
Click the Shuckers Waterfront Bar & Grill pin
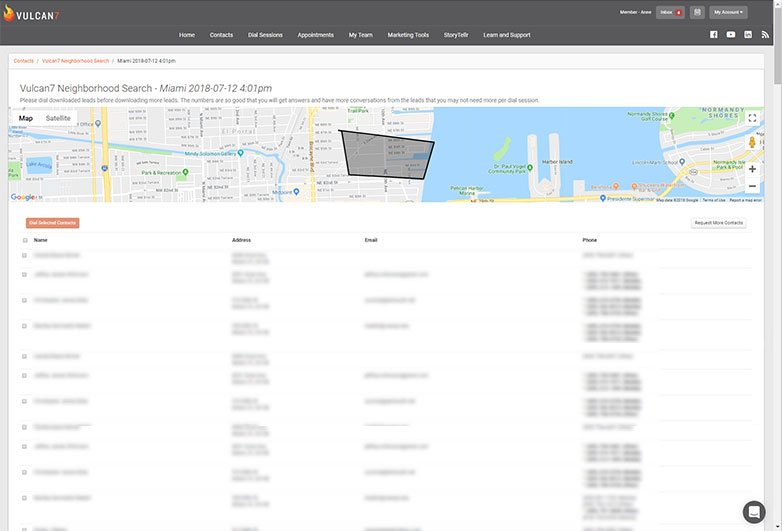634,186
